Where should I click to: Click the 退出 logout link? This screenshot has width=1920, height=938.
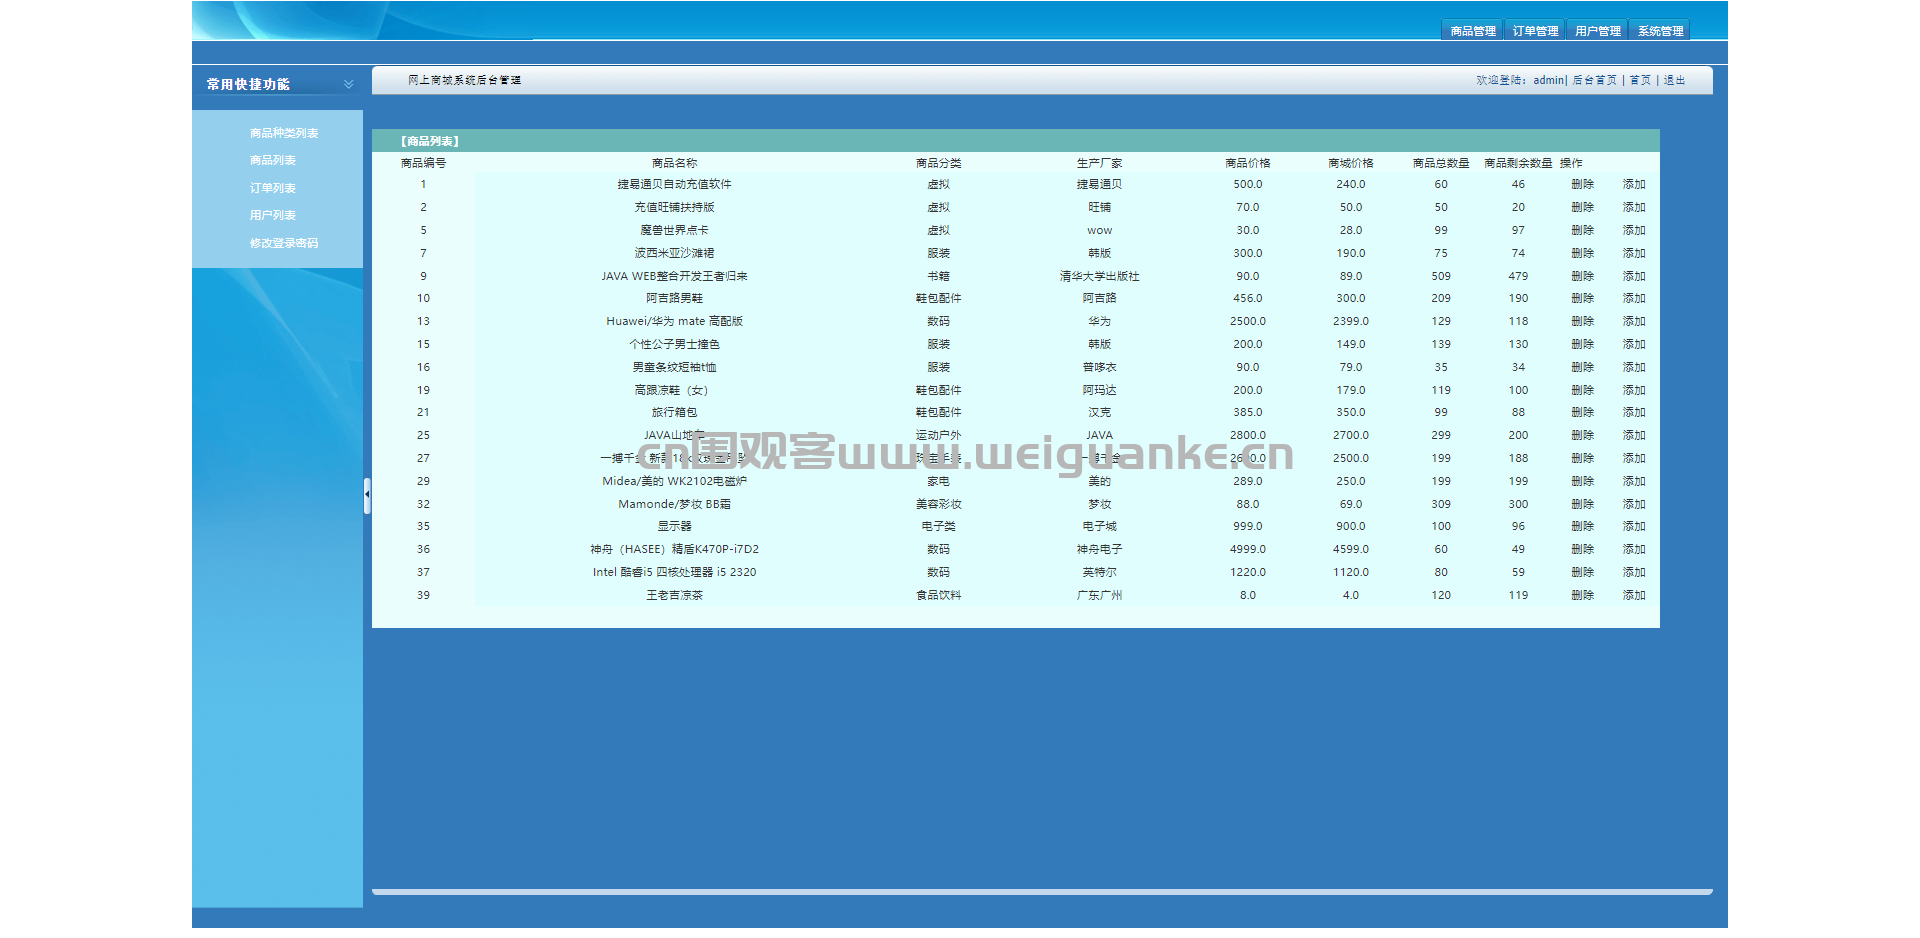[1674, 80]
